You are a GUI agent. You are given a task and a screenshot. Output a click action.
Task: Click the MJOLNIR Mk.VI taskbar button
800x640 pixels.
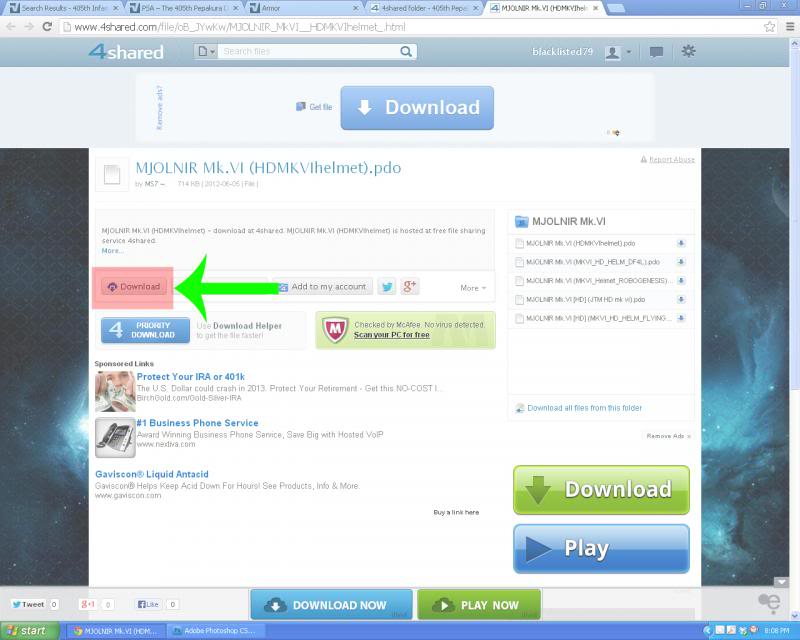pyautogui.click(x=116, y=631)
